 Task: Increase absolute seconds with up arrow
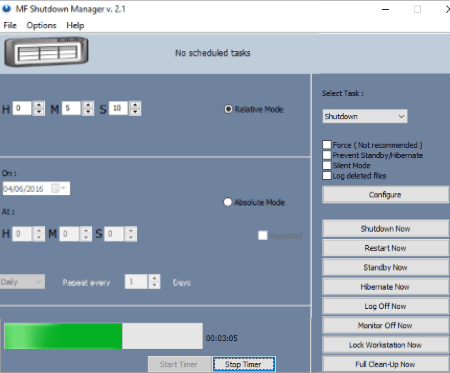(x=131, y=230)
